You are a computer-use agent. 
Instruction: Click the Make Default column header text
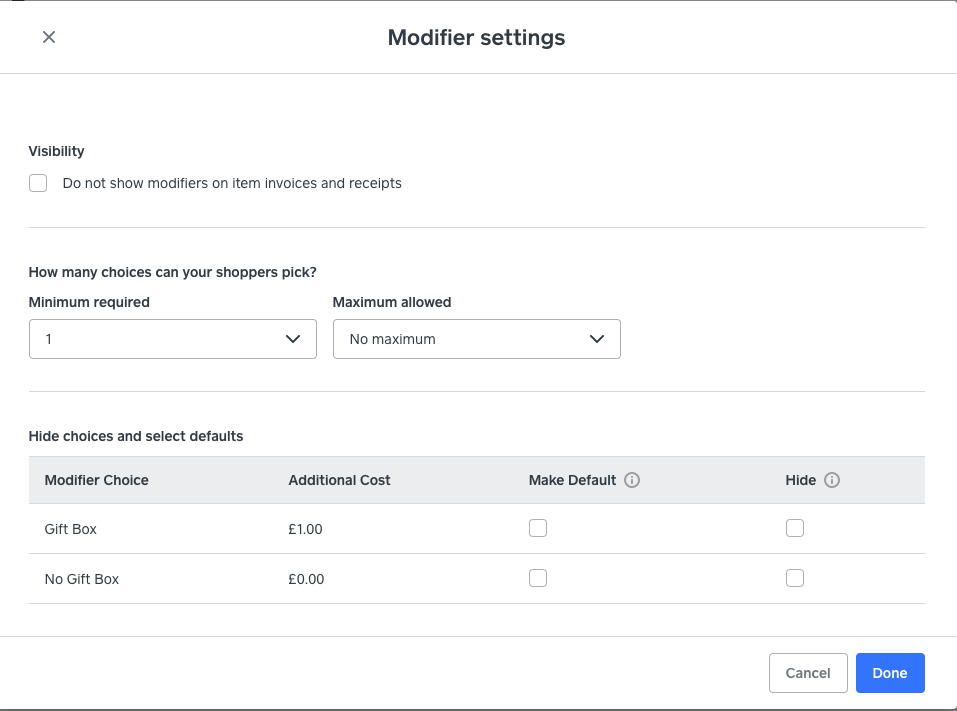[572, 480]
